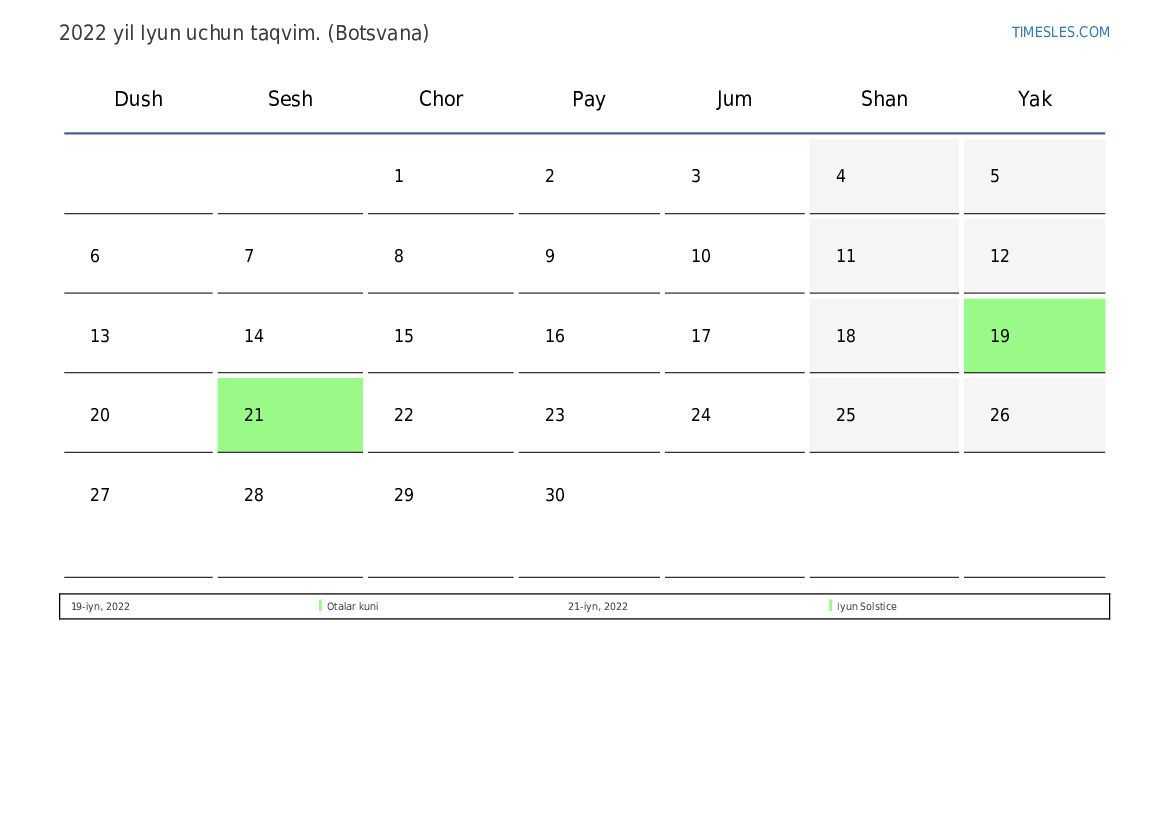Select June 15 on the calendar
Screen dimensions: 1169x827
coord(440,336)
